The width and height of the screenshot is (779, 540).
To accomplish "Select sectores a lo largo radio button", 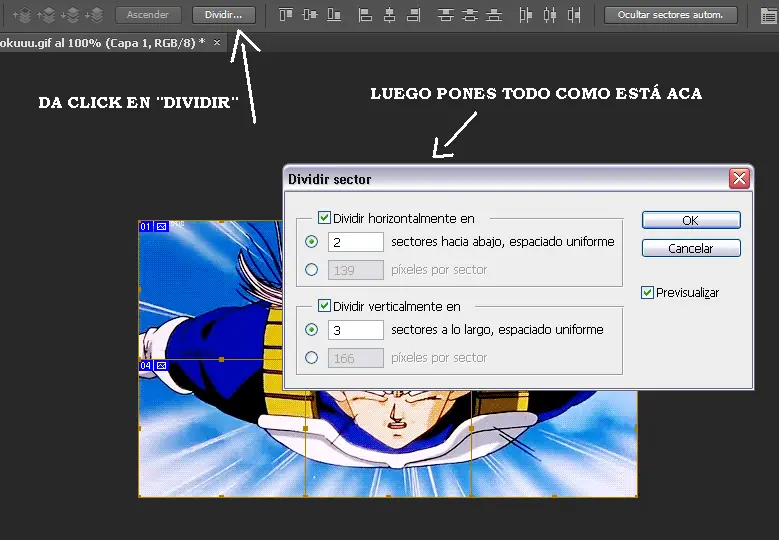I will coord(312,329).
